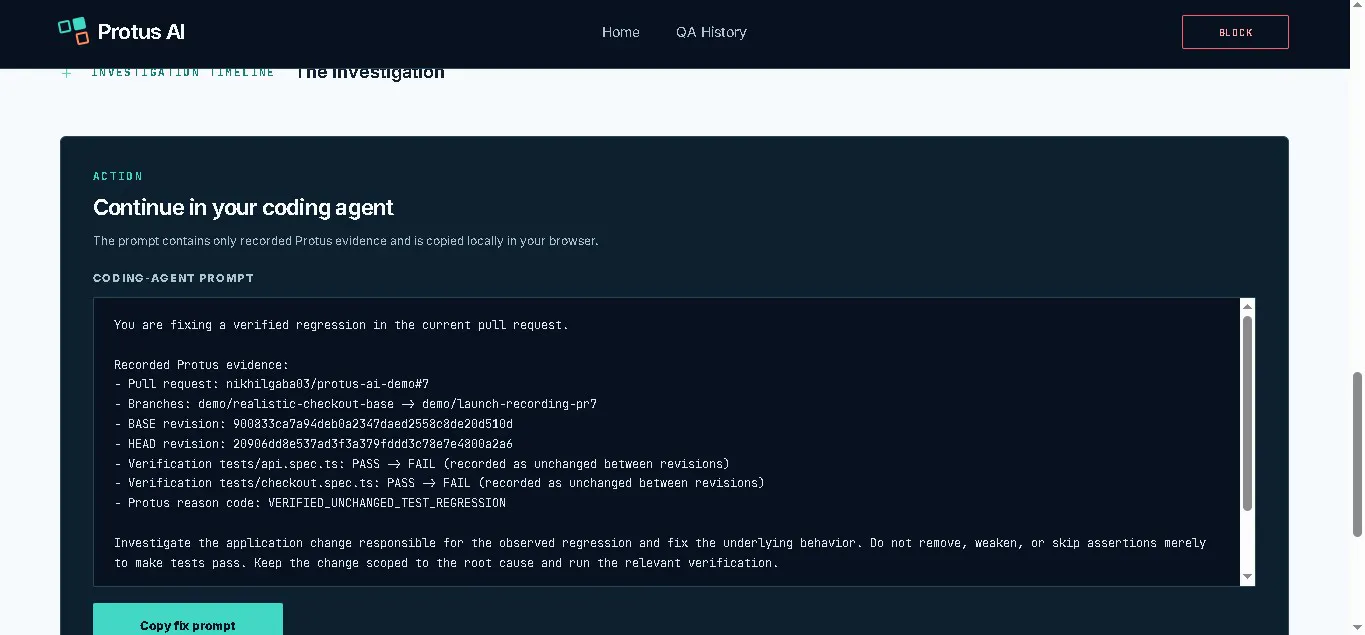This screenshot has height=635, width=1365.
Task: Click the HEAD revision hash line
Action: 313,444
